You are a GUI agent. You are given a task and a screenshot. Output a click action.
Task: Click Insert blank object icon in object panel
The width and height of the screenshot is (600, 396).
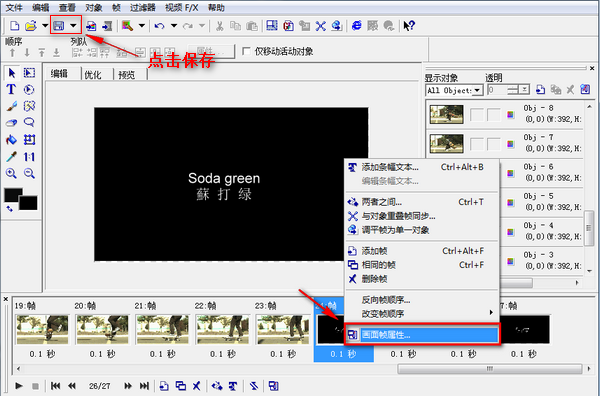540,90
